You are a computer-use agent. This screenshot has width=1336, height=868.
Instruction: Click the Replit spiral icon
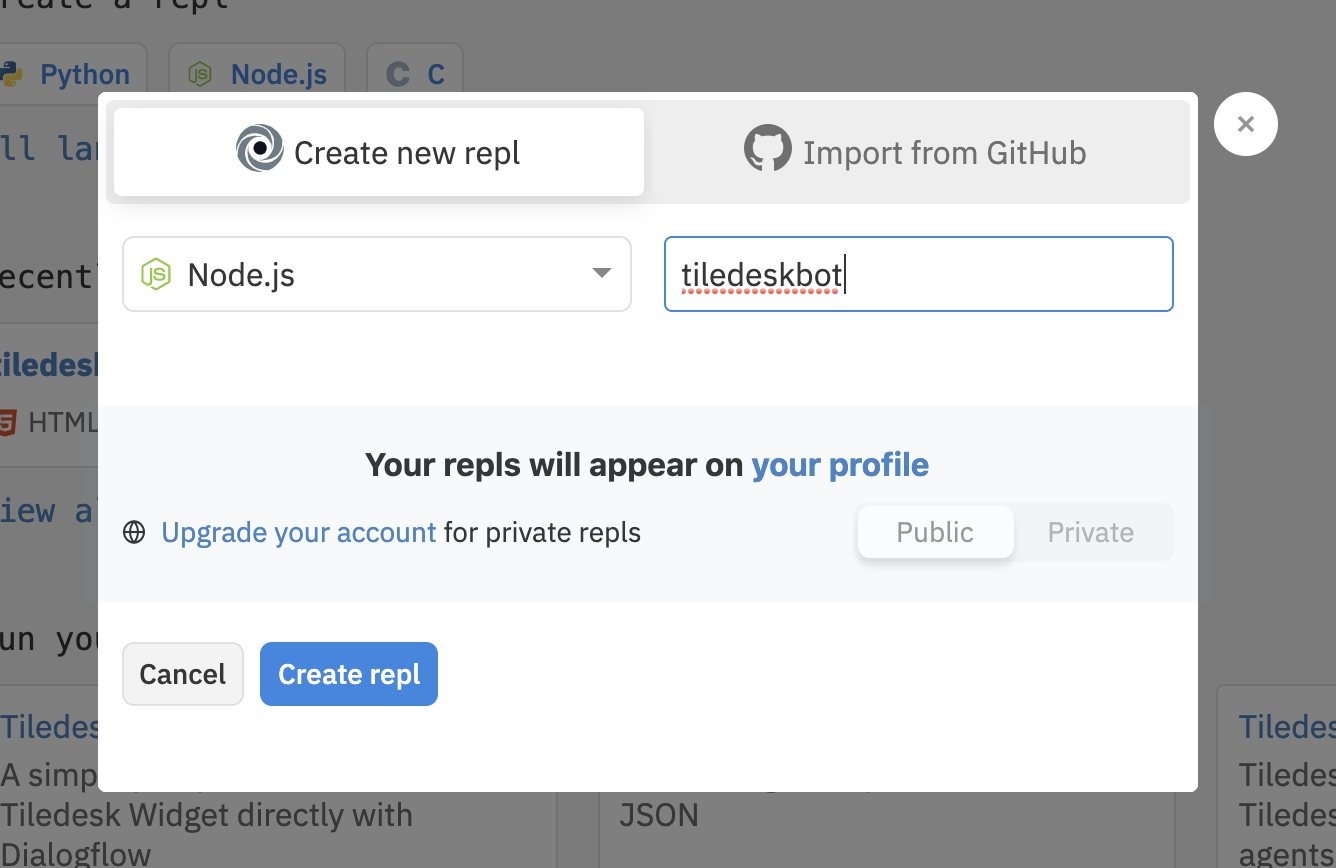click(259, 149)
